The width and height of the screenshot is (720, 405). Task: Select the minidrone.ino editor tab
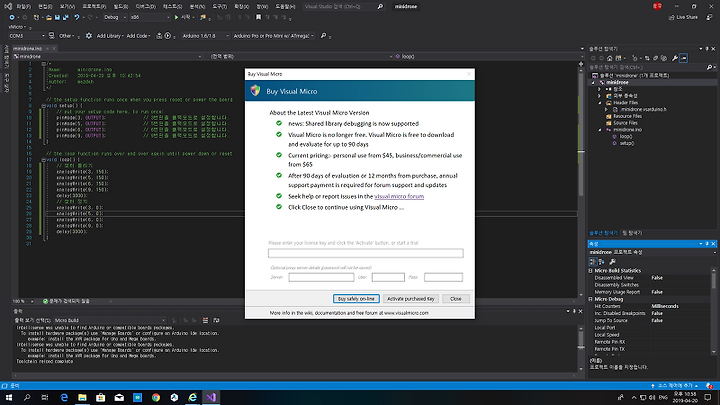[28, 48]
